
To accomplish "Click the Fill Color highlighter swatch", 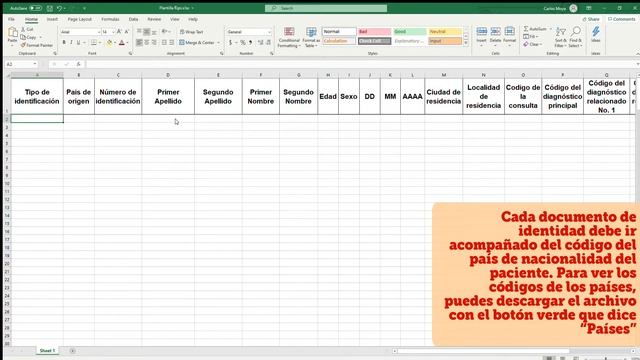I will tap(109, 42).
